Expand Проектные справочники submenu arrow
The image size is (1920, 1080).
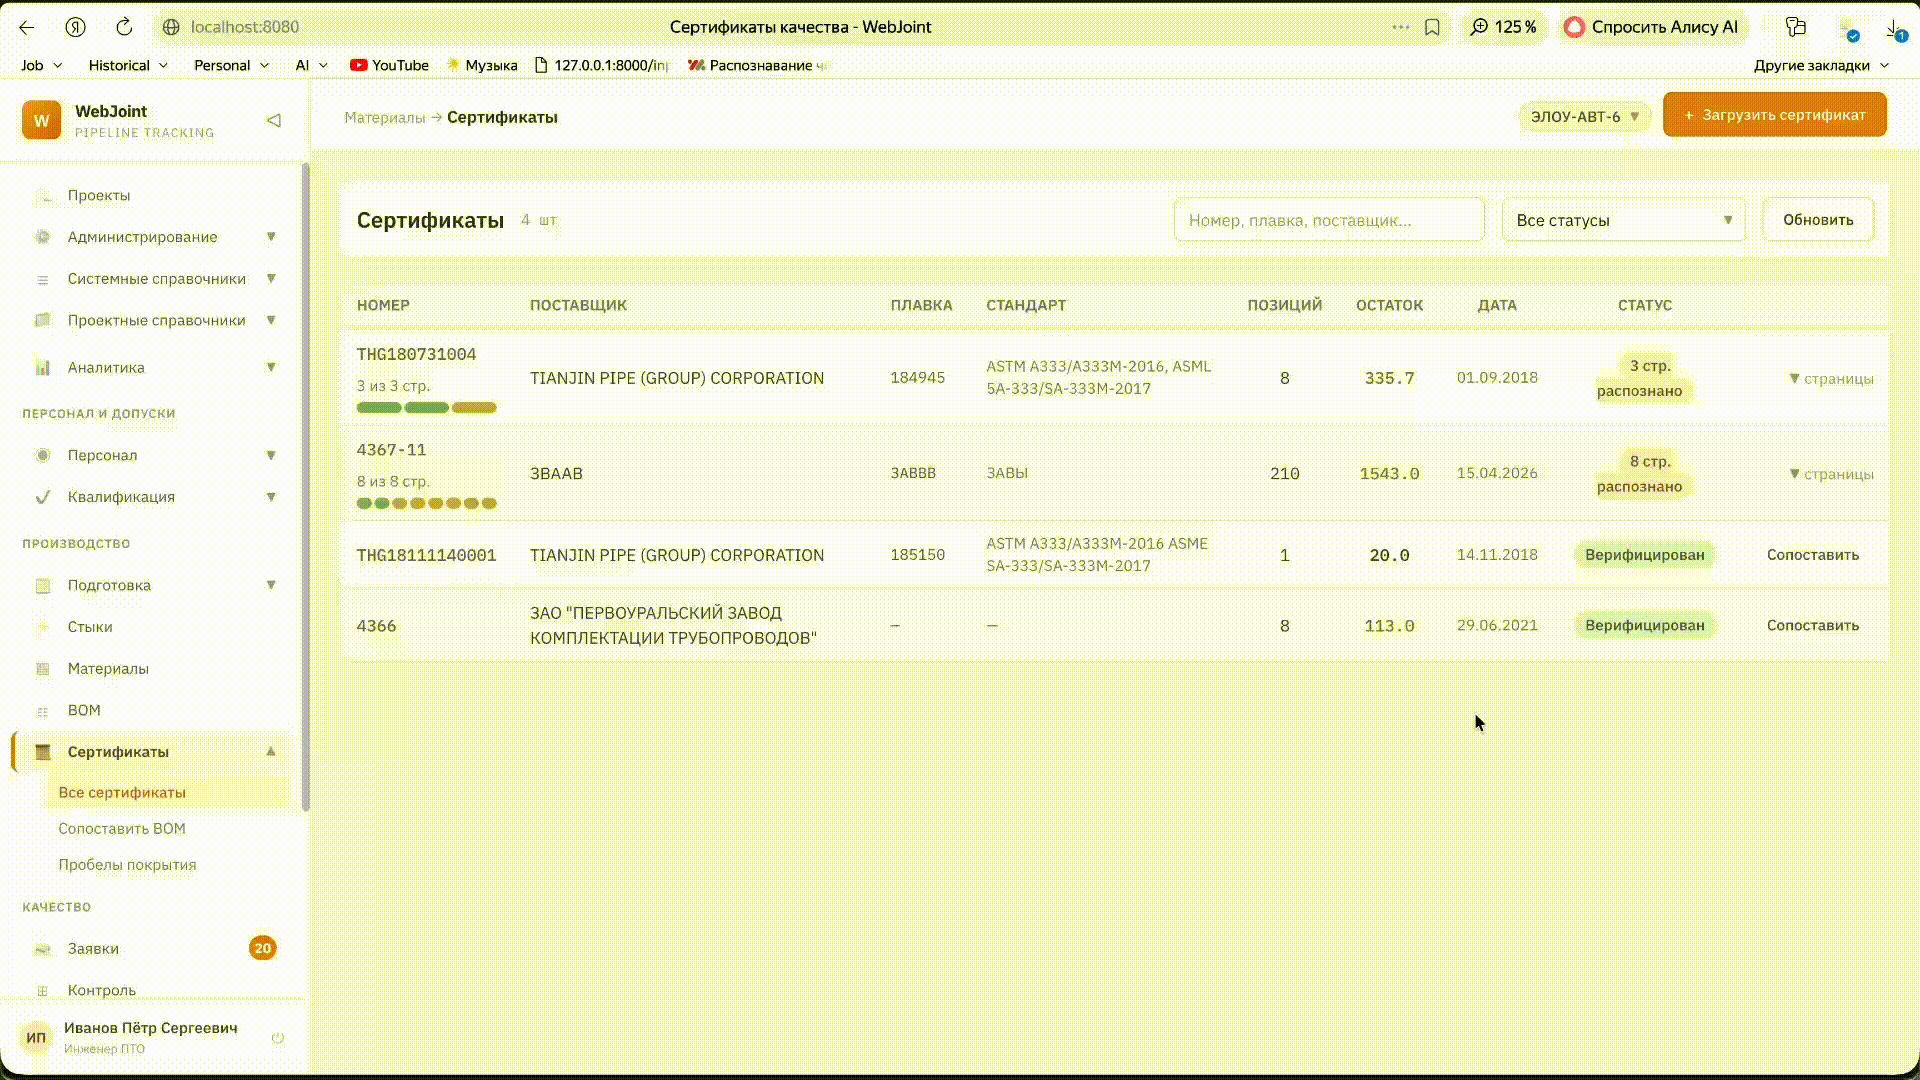(271, 320)
